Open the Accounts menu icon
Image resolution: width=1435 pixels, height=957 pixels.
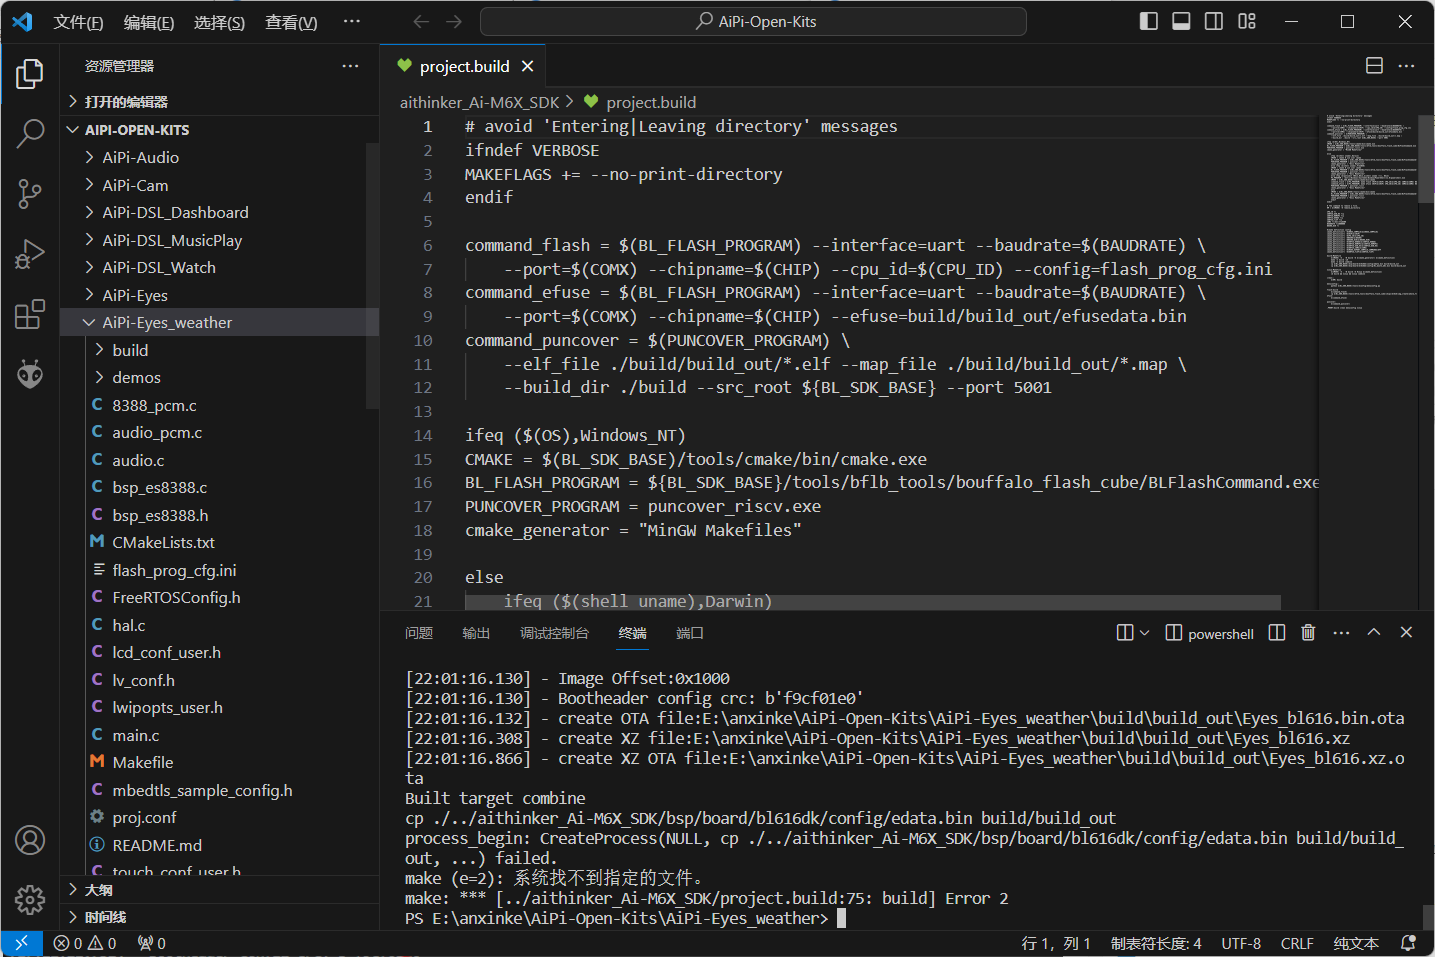30,840
